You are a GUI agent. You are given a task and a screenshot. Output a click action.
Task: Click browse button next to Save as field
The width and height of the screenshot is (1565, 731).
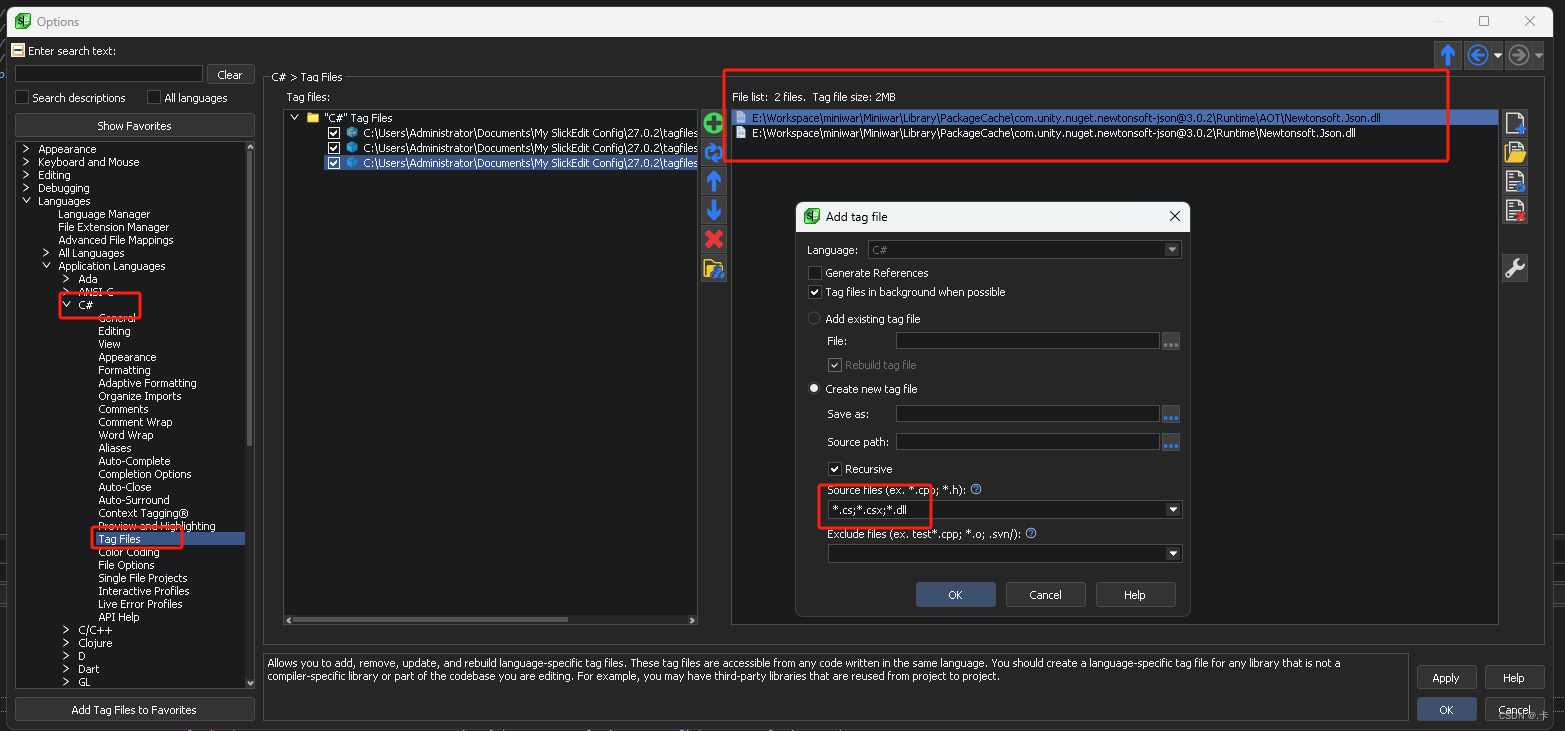point(1171,414)
